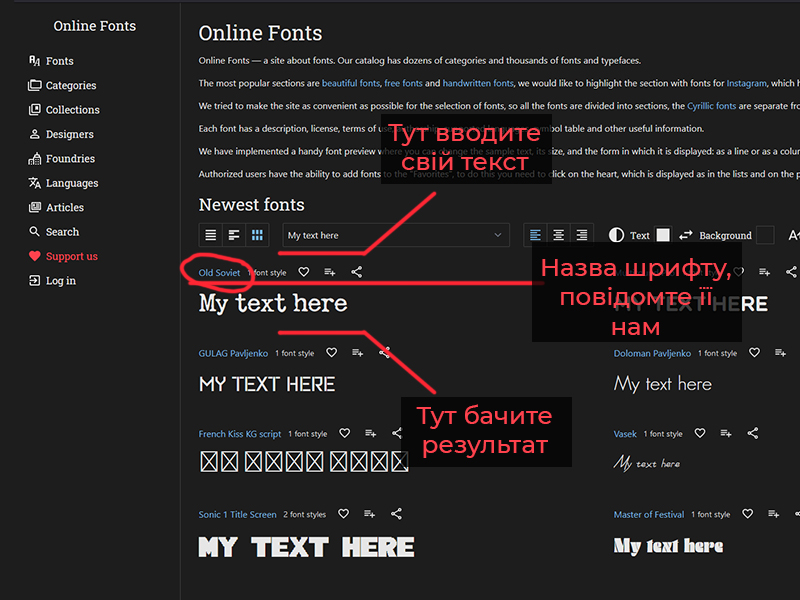The height and width of the screenshot is (600, 800).
Task: Switch to full-width list view layout
Action: pos(210,236)
